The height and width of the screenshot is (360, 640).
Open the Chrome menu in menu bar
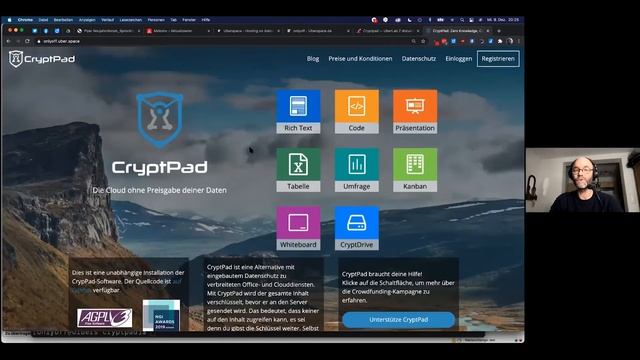pos(25,20)
